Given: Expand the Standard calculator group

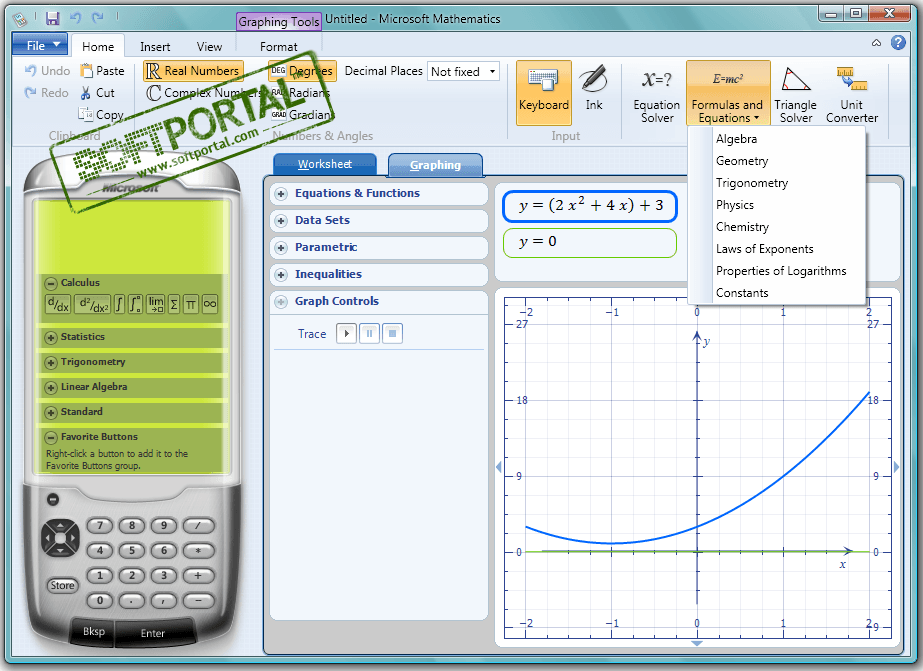Looking at the screenshot, I should click(x=51, y=412).
